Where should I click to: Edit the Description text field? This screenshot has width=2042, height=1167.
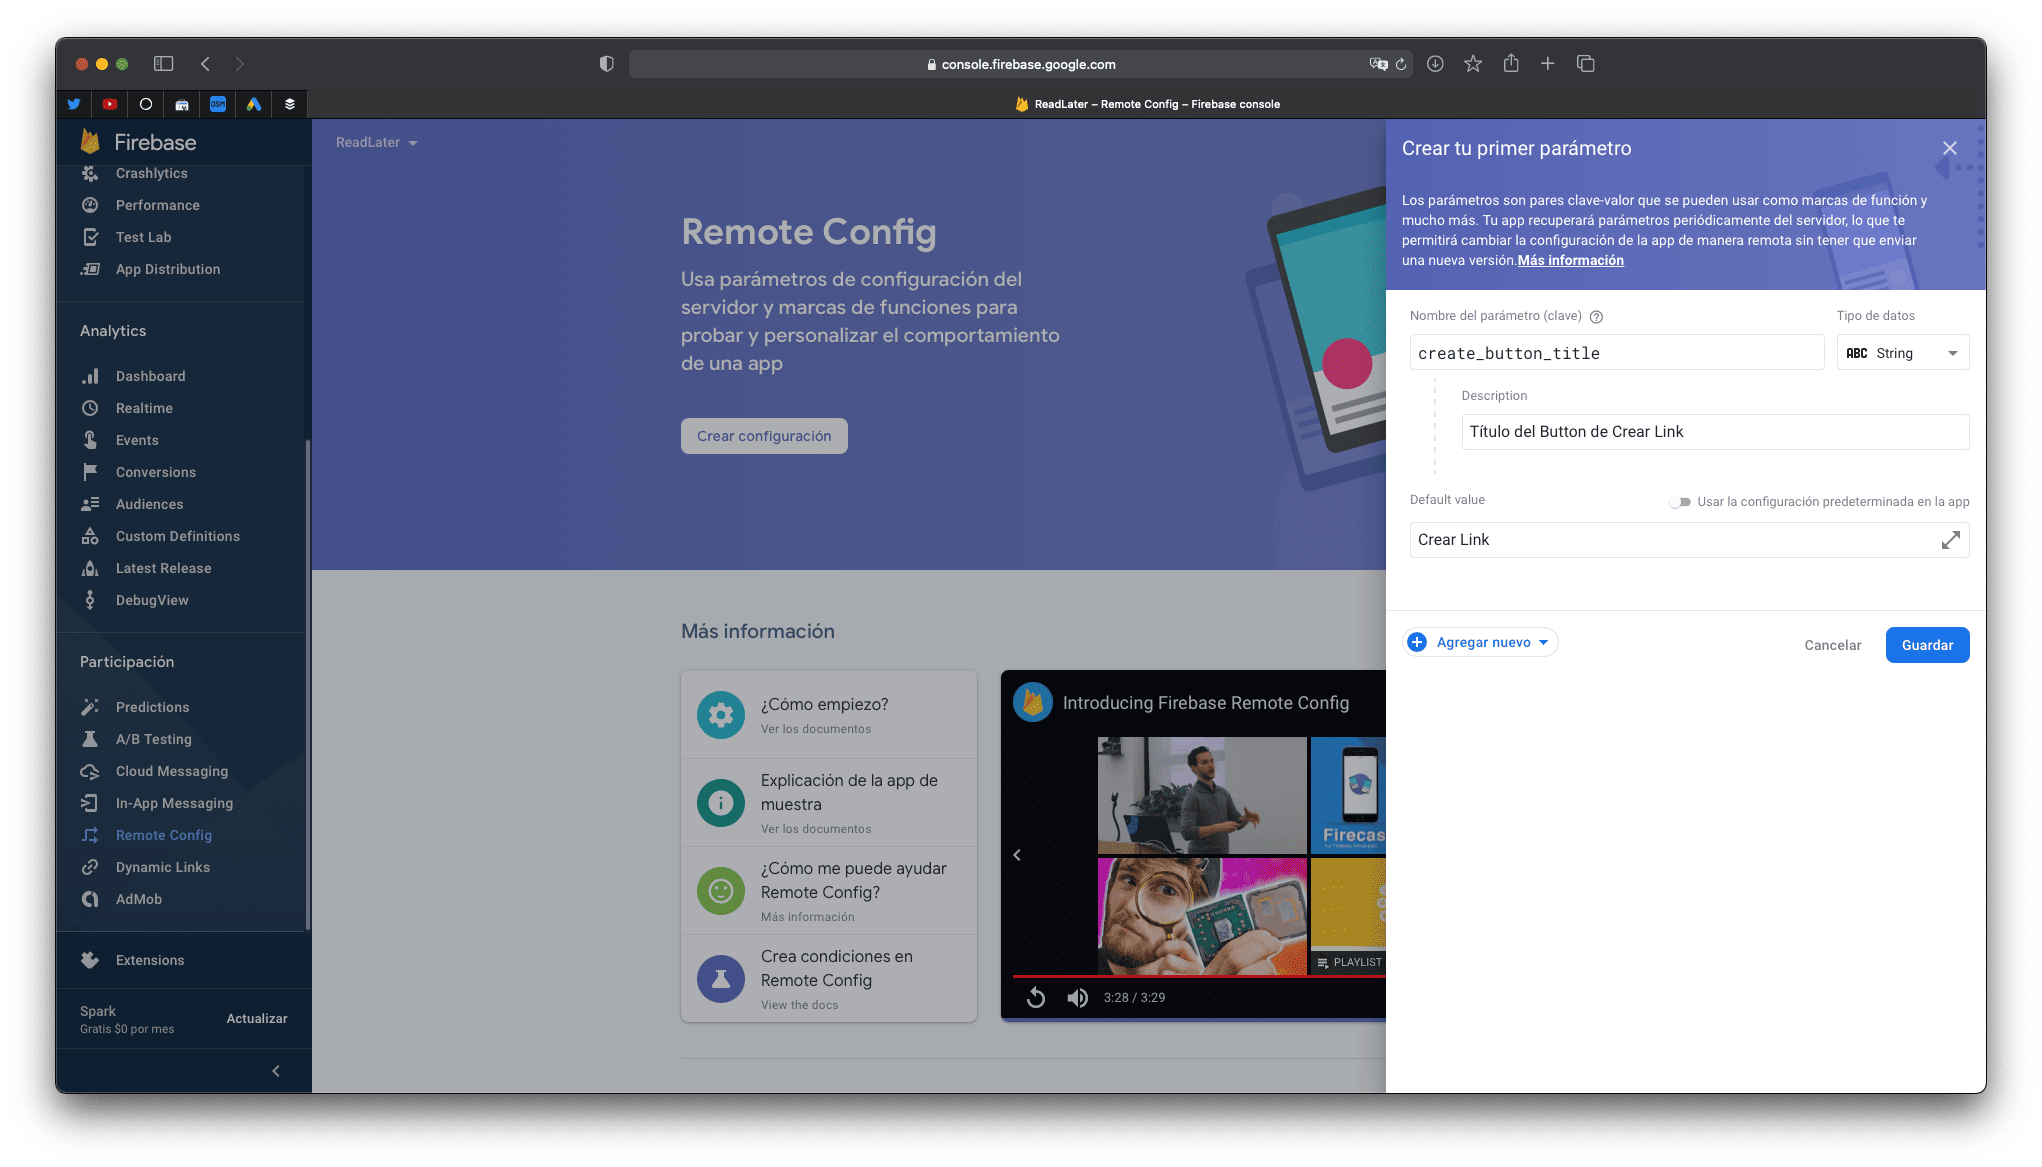coord(1715,432)
